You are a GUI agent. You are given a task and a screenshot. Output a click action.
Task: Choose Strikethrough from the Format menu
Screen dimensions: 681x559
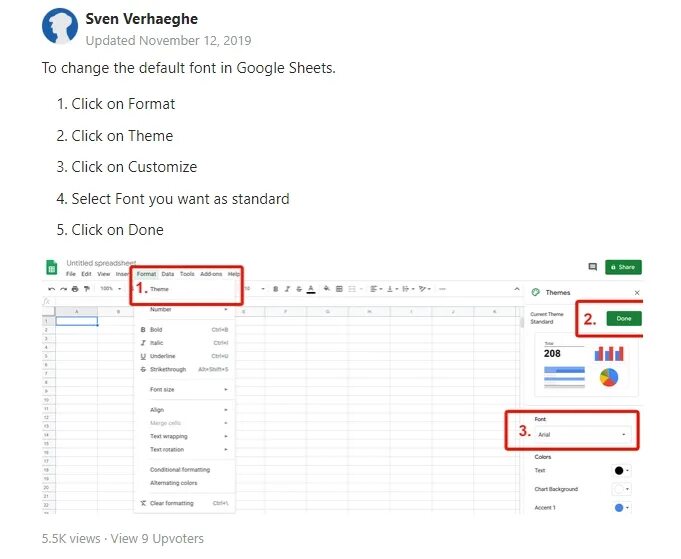pos(185,370)
